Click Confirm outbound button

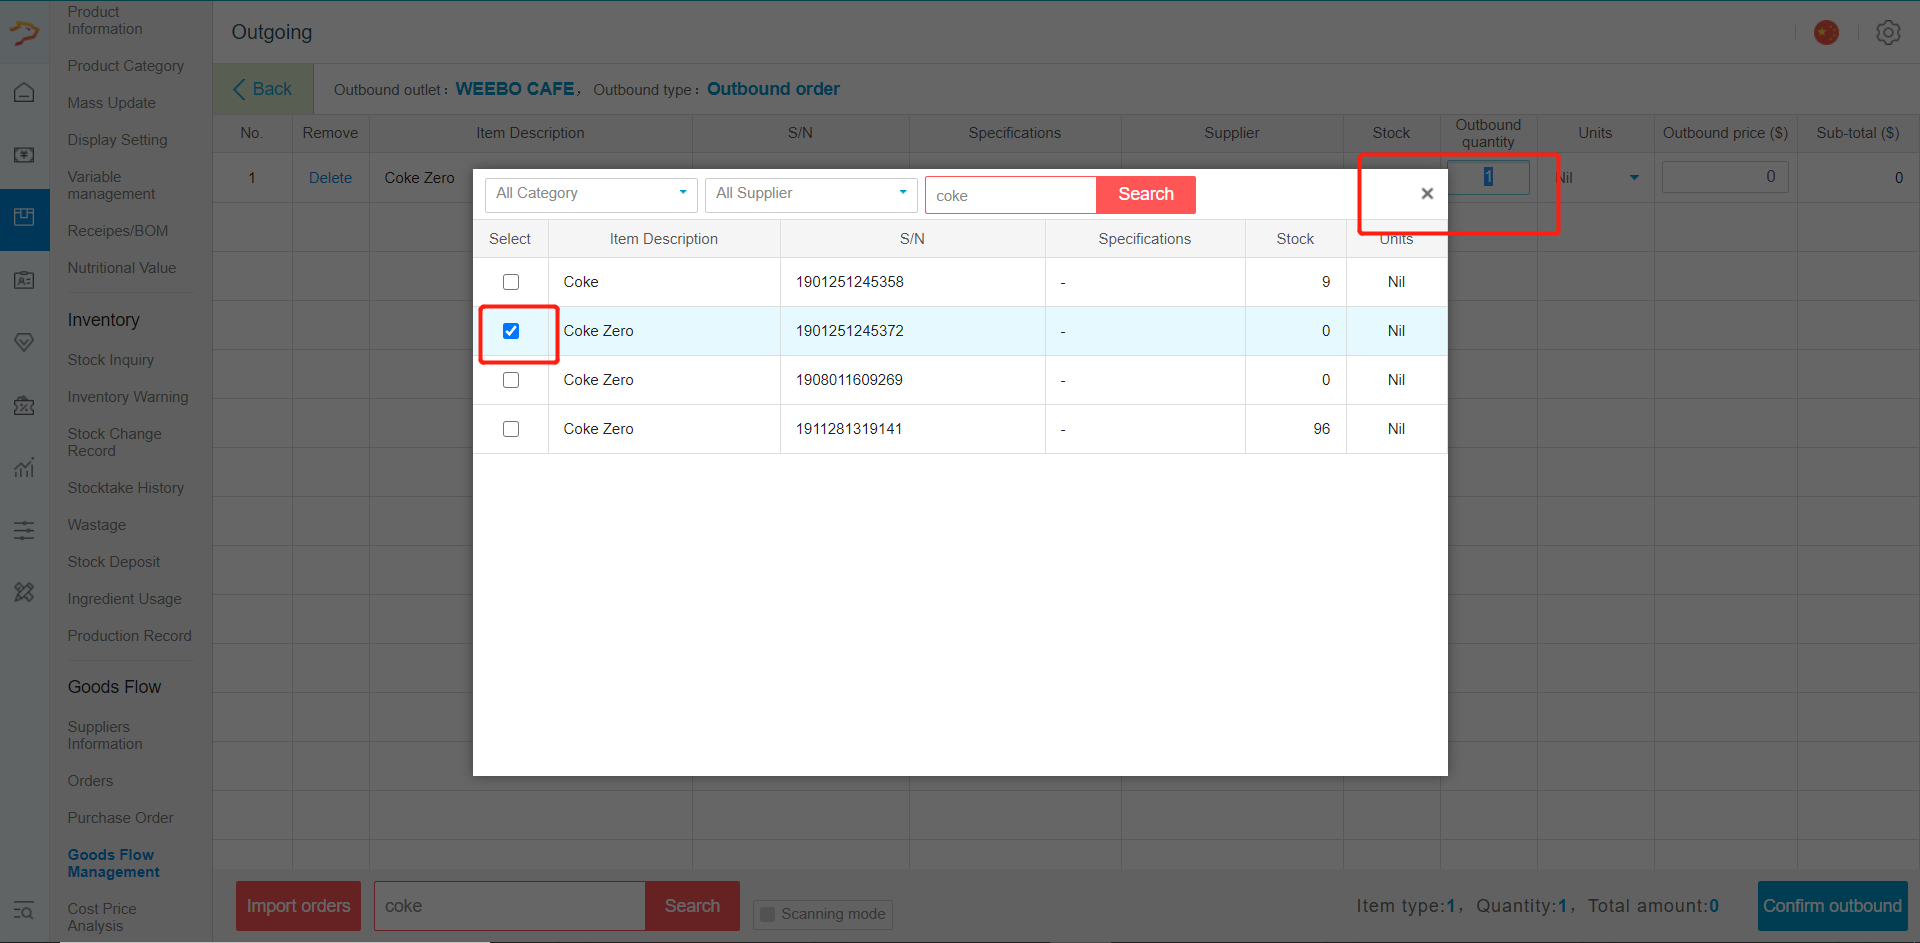click(x=1832, y=906)
